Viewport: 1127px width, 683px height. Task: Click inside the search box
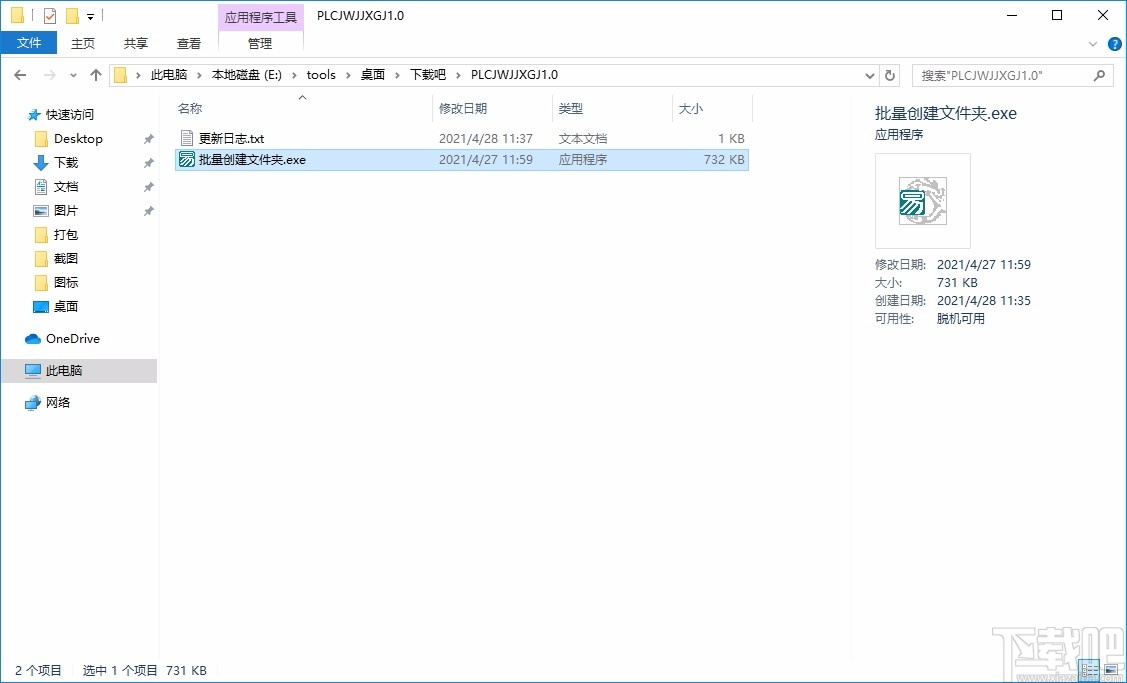point(1000,74)
